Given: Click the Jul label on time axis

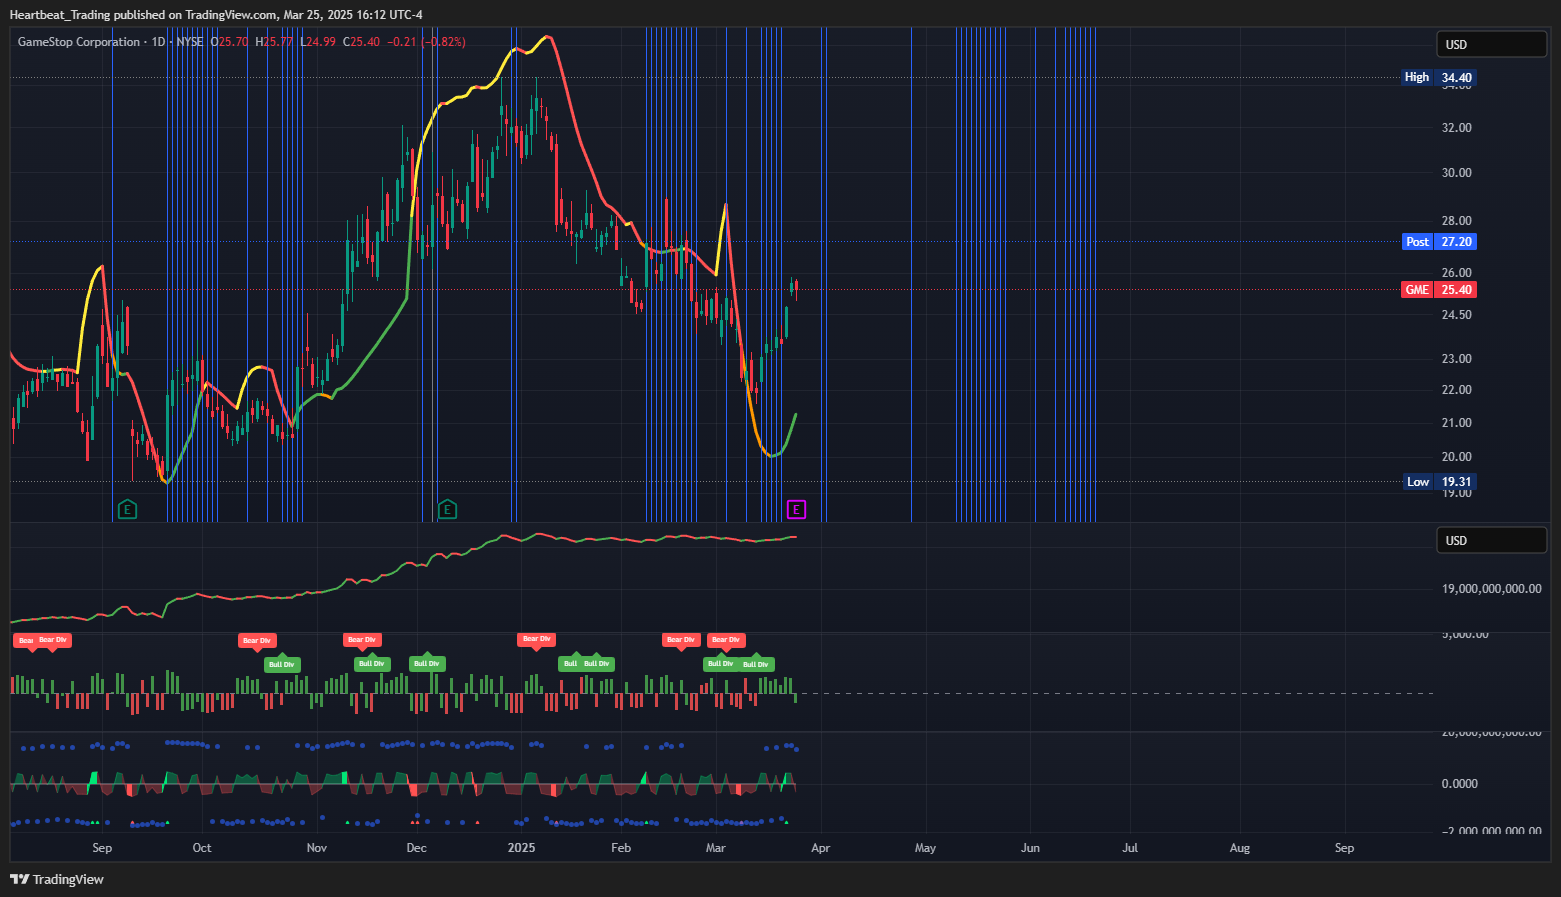Looking at the screenshot, I should pyautogui.click(x=1130, y=848).
